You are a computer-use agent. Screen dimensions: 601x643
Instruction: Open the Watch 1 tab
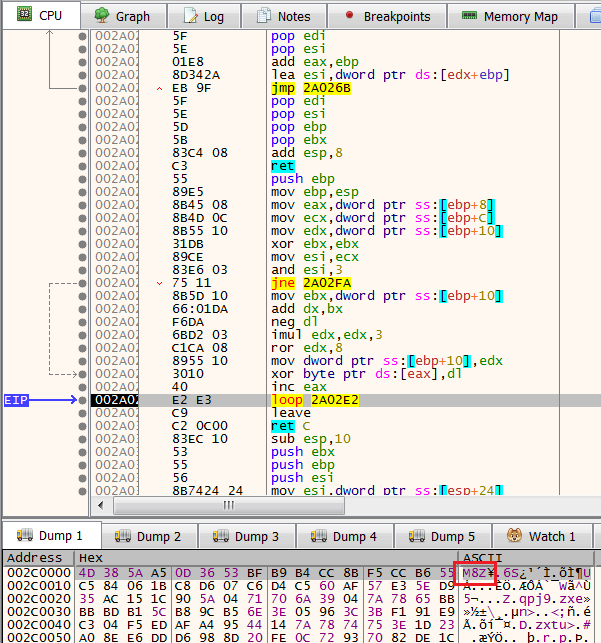pyautogui.click(x=542, y=536)
